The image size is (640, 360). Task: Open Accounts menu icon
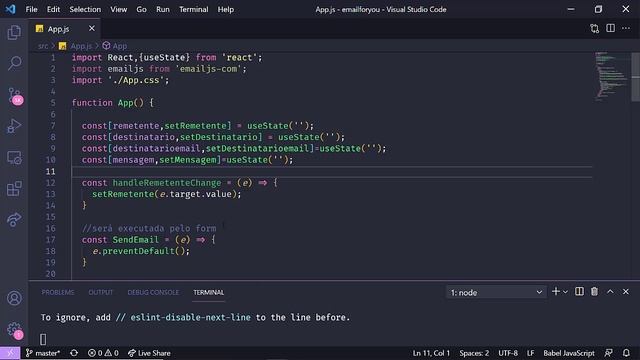[x=14, y=298]
